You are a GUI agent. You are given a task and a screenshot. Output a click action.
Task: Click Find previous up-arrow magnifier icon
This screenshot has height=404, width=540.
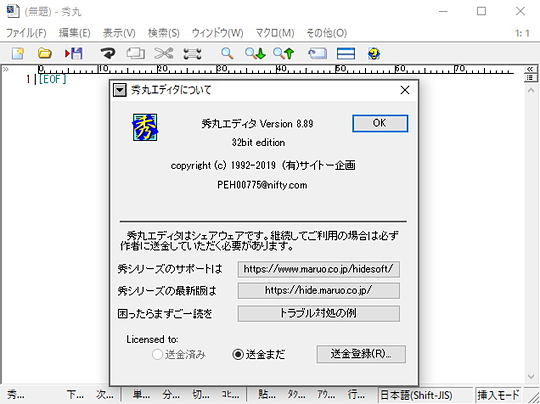[x=284, y=53]
